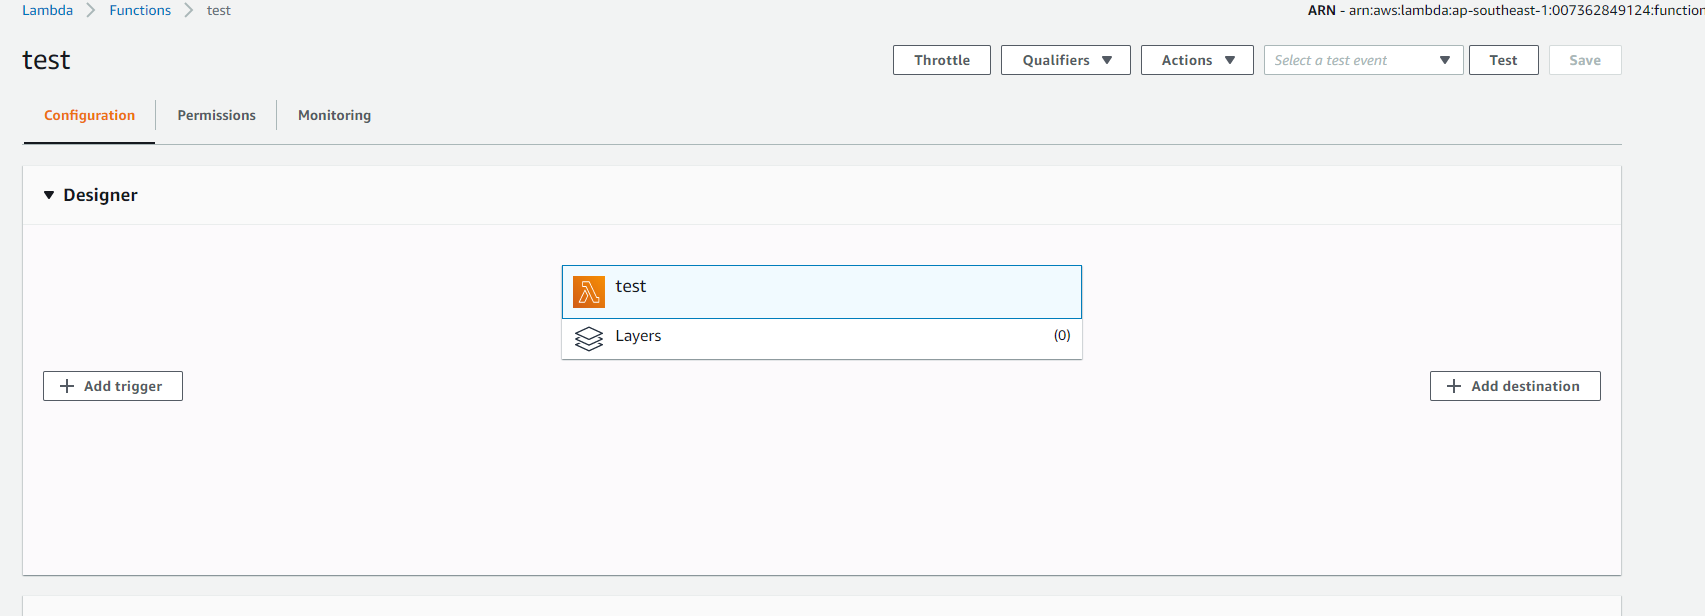
Task: Select the Layers row in Designer
Action: [x=822, y=339]
